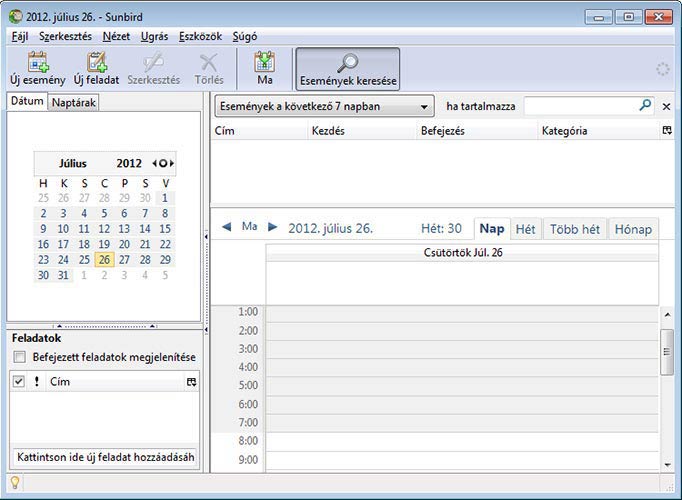Click the Csütörtök Júl. 26 day header
682x500 pixels.
pyautogui.click(x=462, y=252)
